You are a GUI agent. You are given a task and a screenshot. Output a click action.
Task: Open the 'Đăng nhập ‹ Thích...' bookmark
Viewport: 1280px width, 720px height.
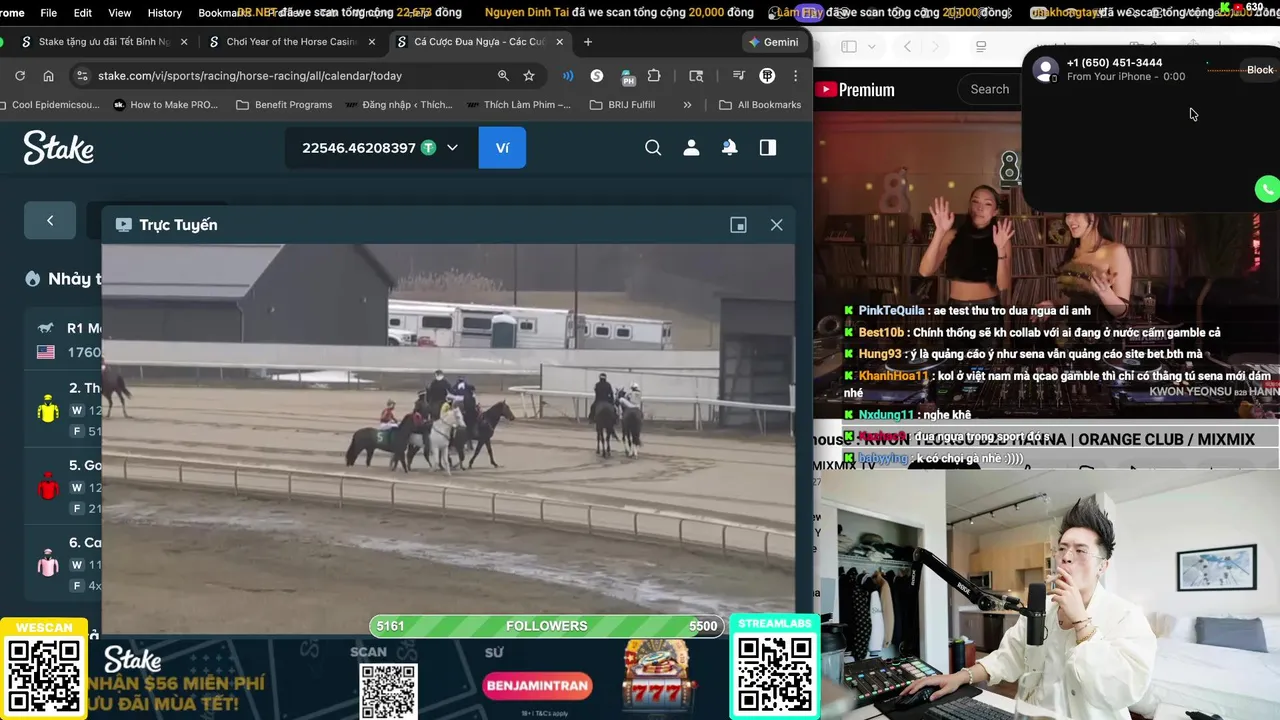click(398, 105)
